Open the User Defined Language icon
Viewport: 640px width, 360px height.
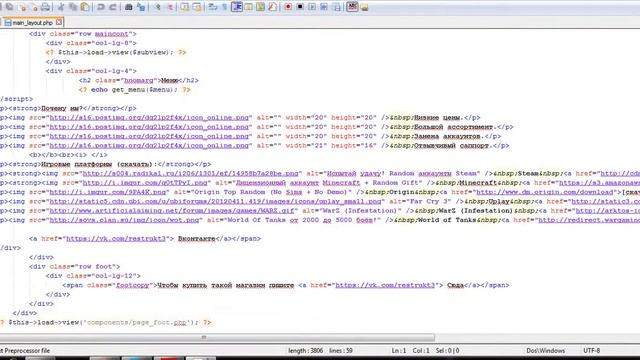coord(249,7)
